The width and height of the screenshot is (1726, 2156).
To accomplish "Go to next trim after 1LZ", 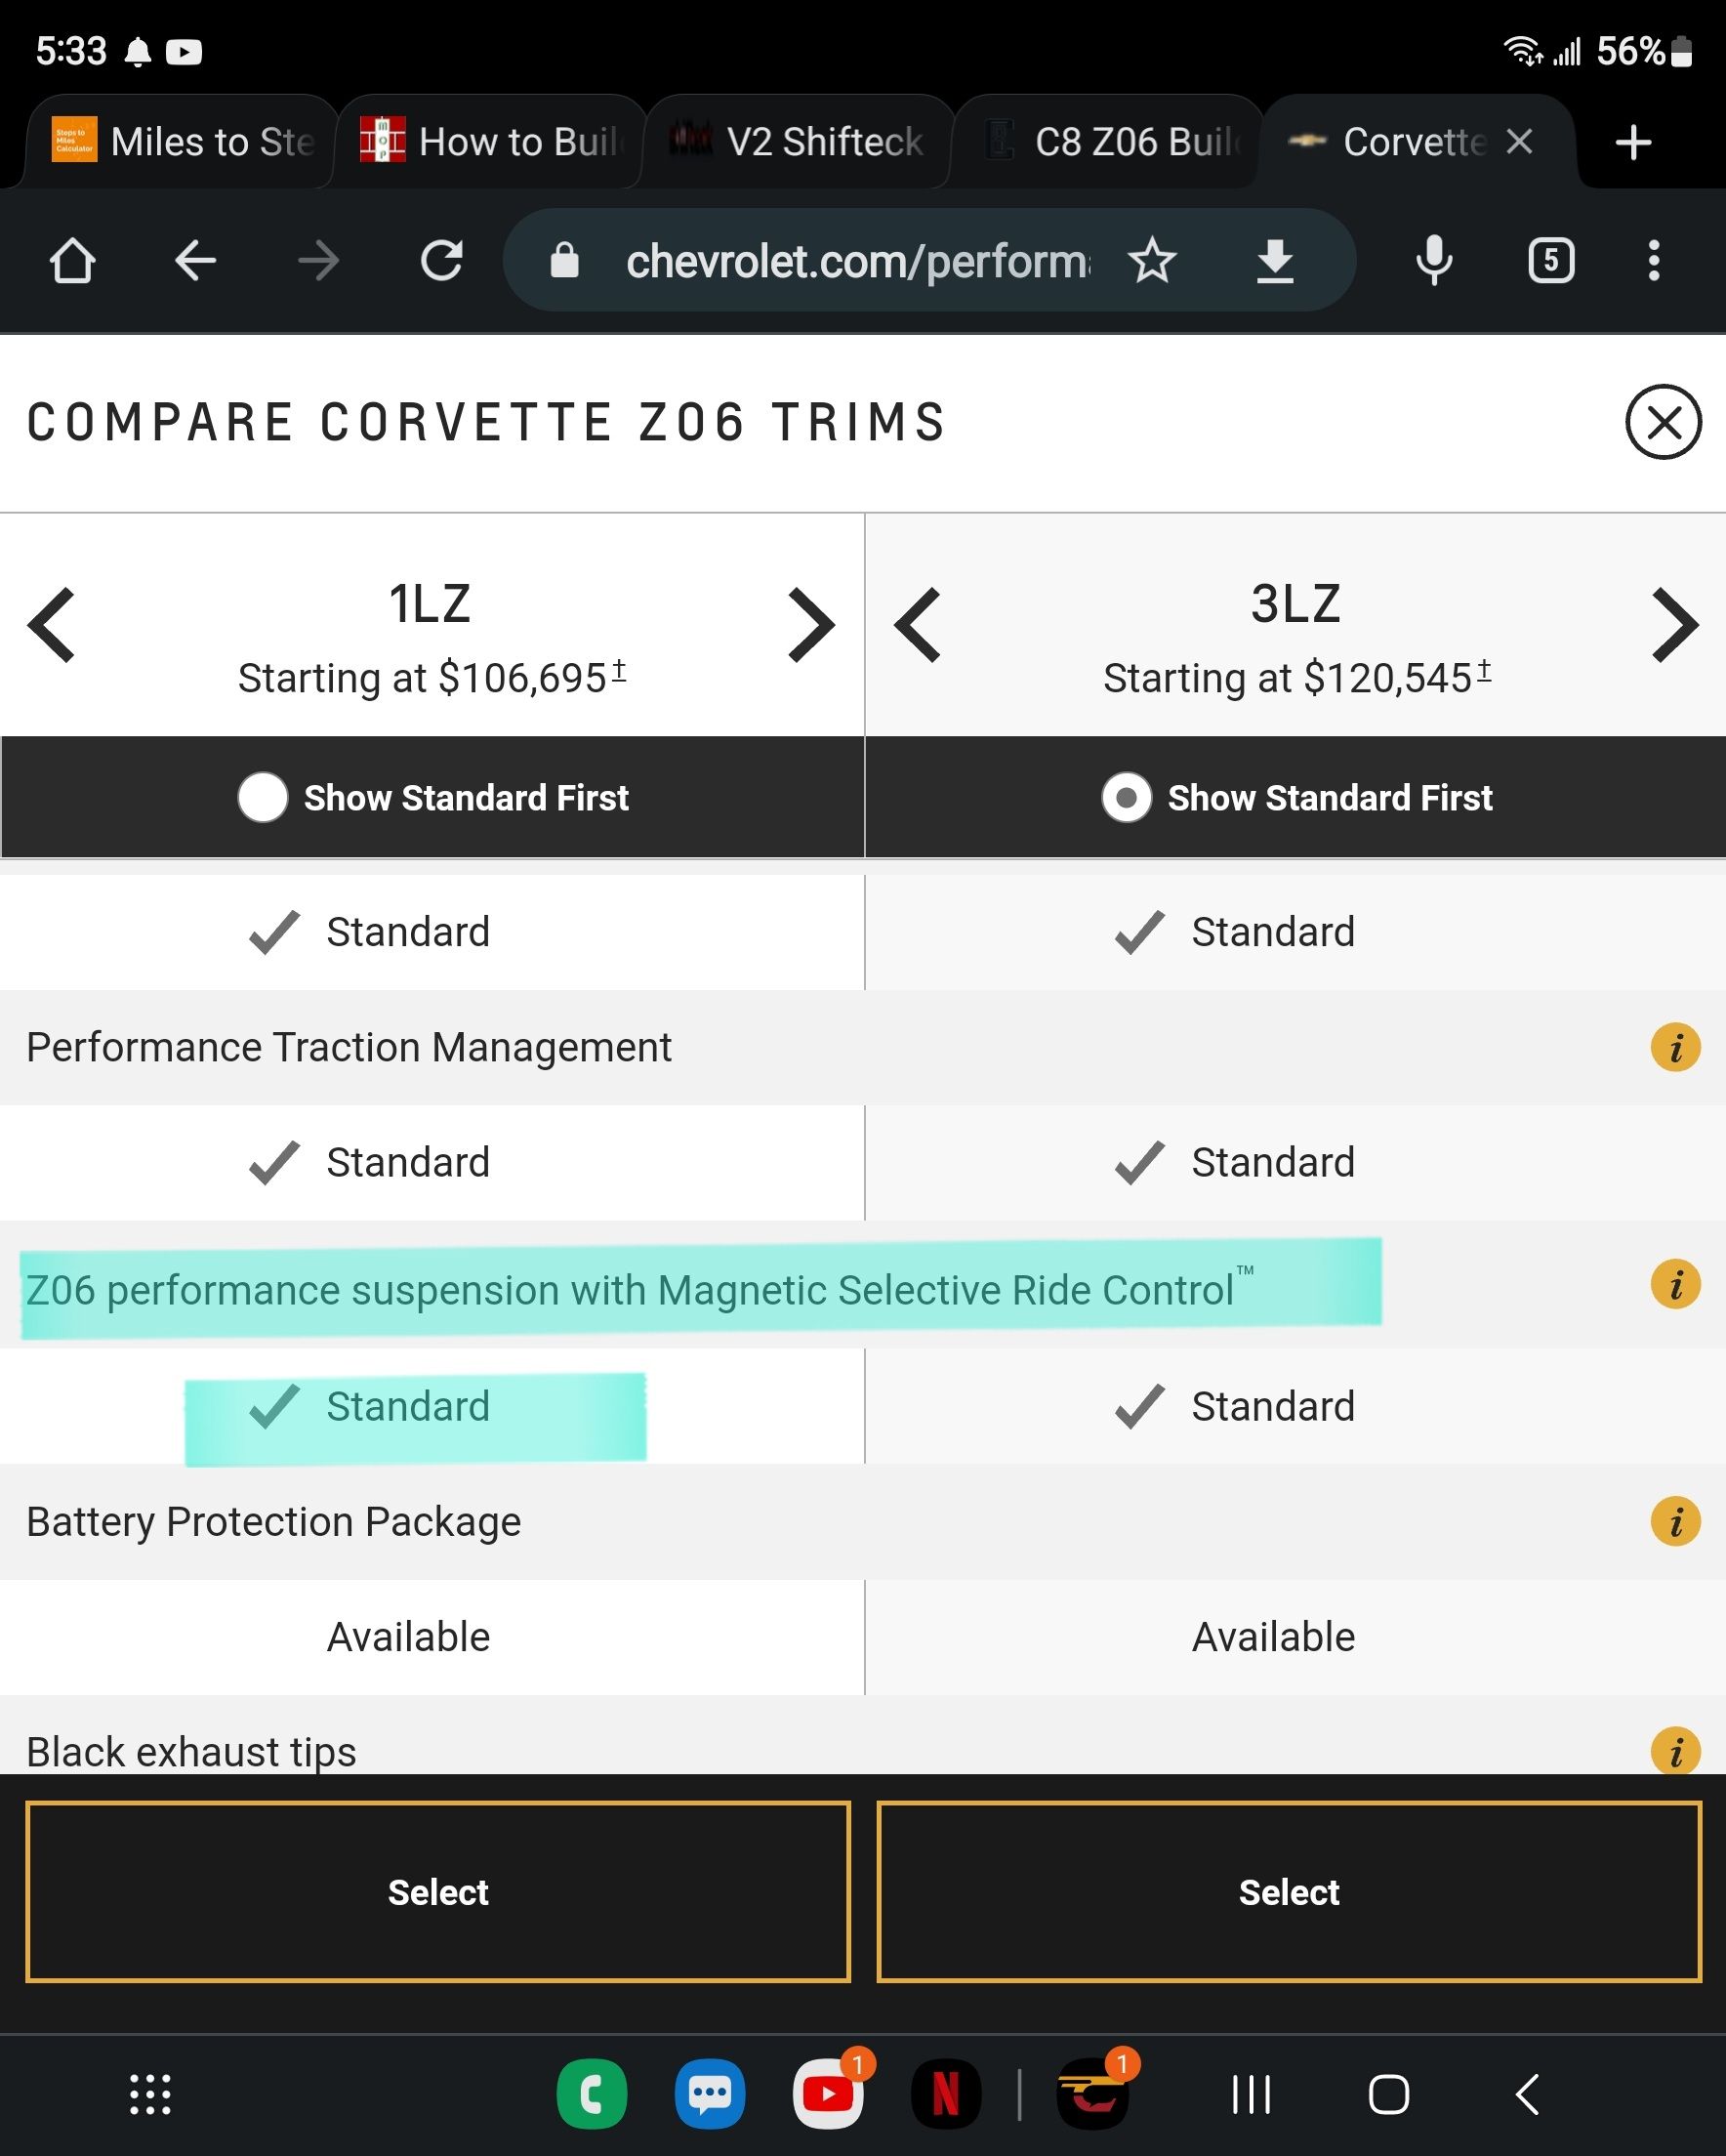I will click(810, 626).
